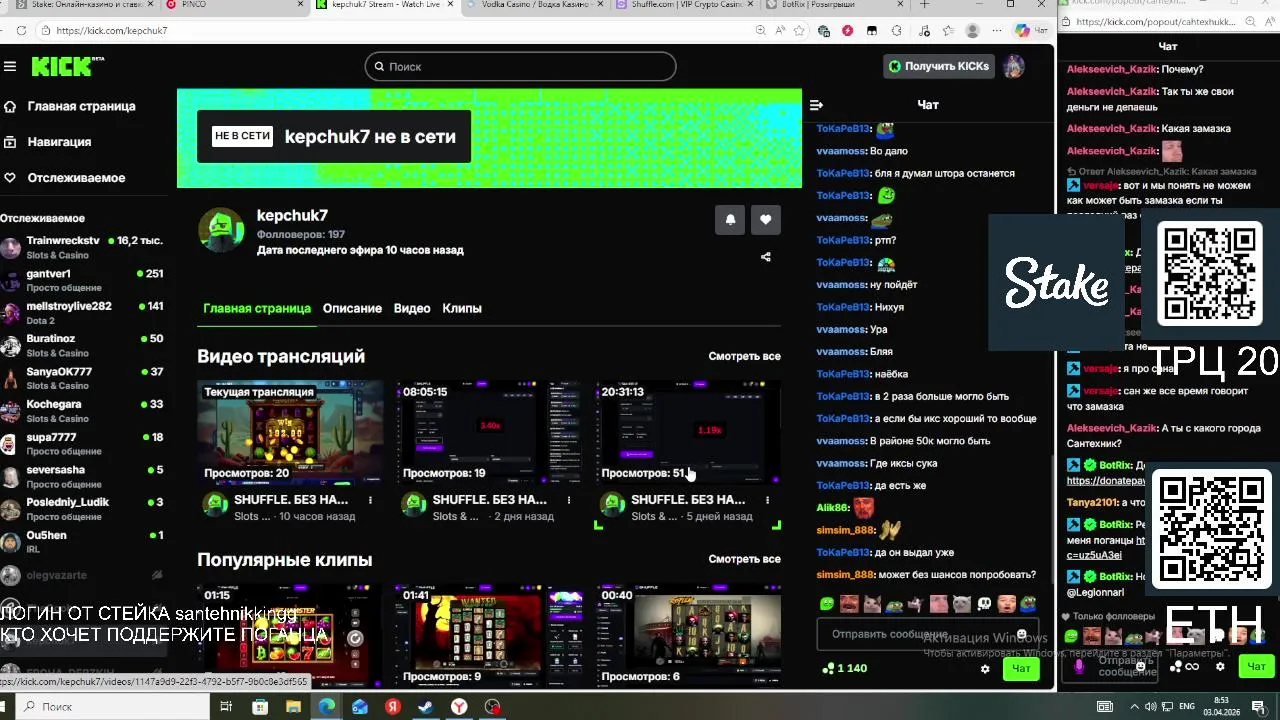
Task: Open Microsoft Edge in the taskbar
Action: coord(327,707)
